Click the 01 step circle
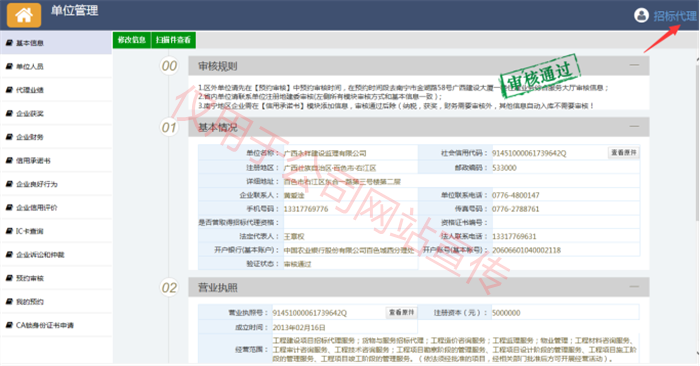This screenshot has height=366, width=700. coord(169,128)
